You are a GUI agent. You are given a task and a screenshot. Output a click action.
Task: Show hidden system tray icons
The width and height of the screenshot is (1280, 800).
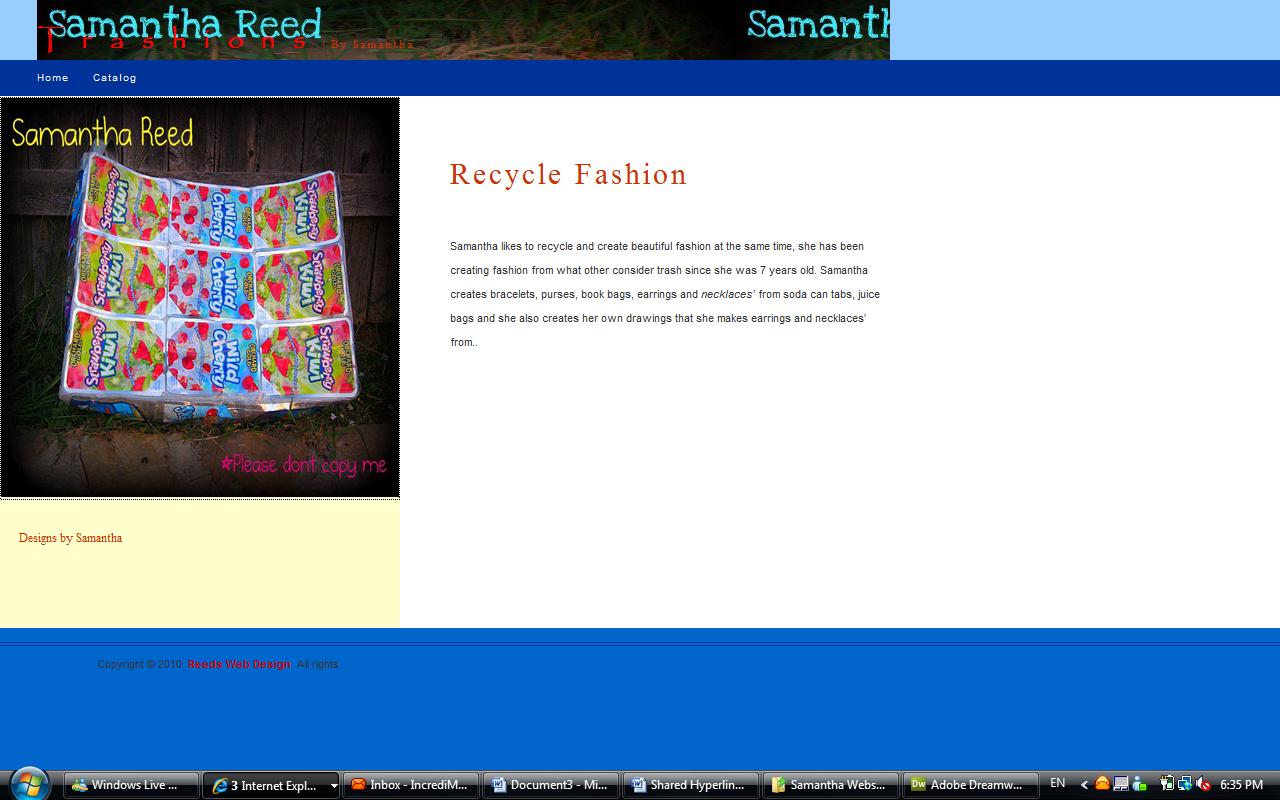[1084, 785]
